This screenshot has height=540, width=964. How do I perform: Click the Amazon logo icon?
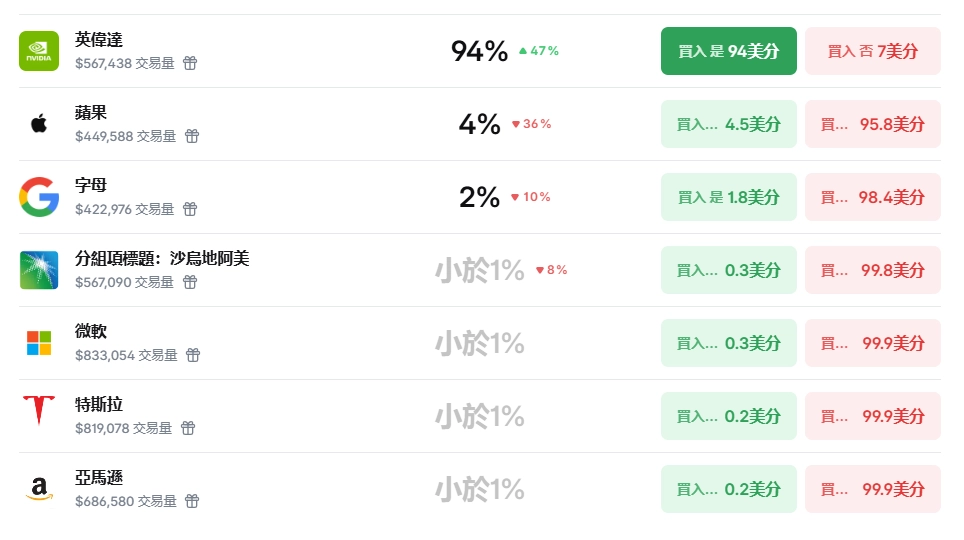click(39, 489)
